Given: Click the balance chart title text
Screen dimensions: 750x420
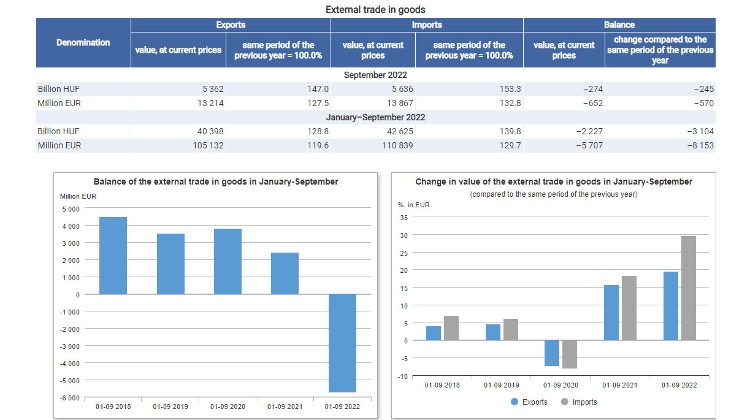Looking at the screenshot, I should tap(215, 181).
